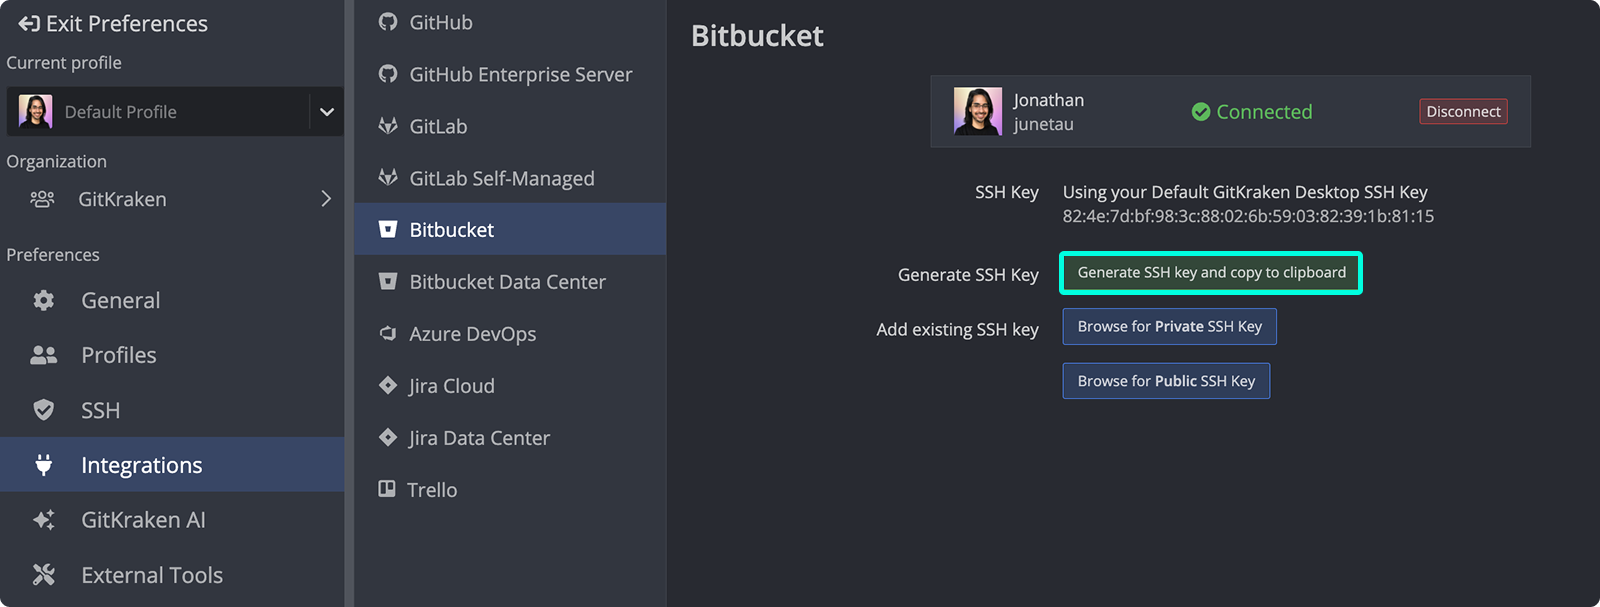Click the GitKraken AI sparkle icon
Viewport: 1600px width, 607px height.
[44, 520]
